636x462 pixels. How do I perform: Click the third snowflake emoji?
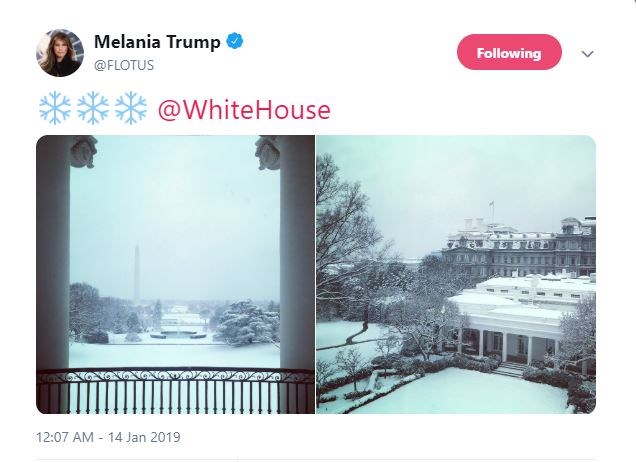130,108
